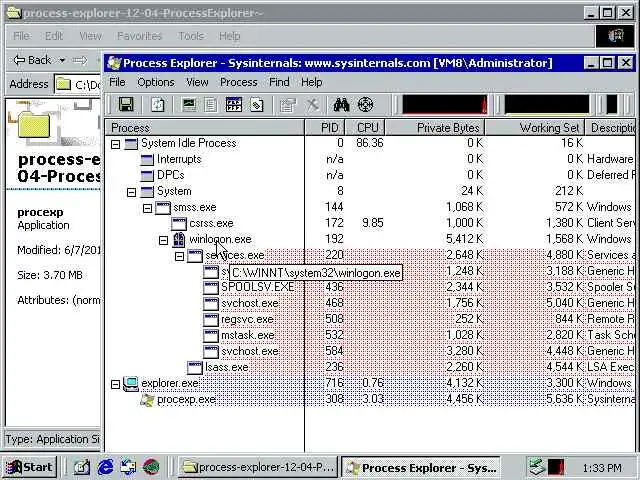Image resolution: width=640 pixels, height=480 pixels.
Task: Open the Options menu
Action: tap(156, 82)
